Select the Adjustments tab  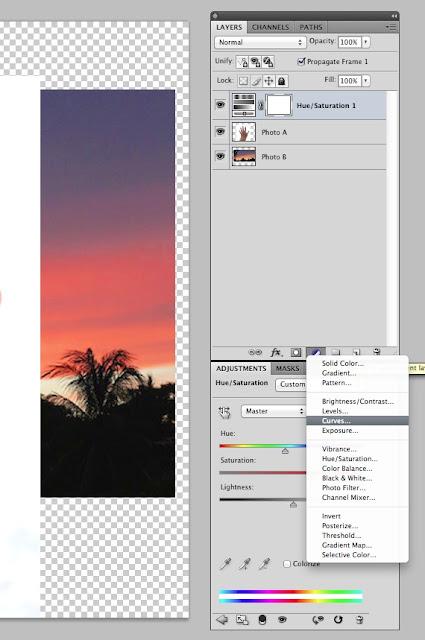(x=241, y=368)
